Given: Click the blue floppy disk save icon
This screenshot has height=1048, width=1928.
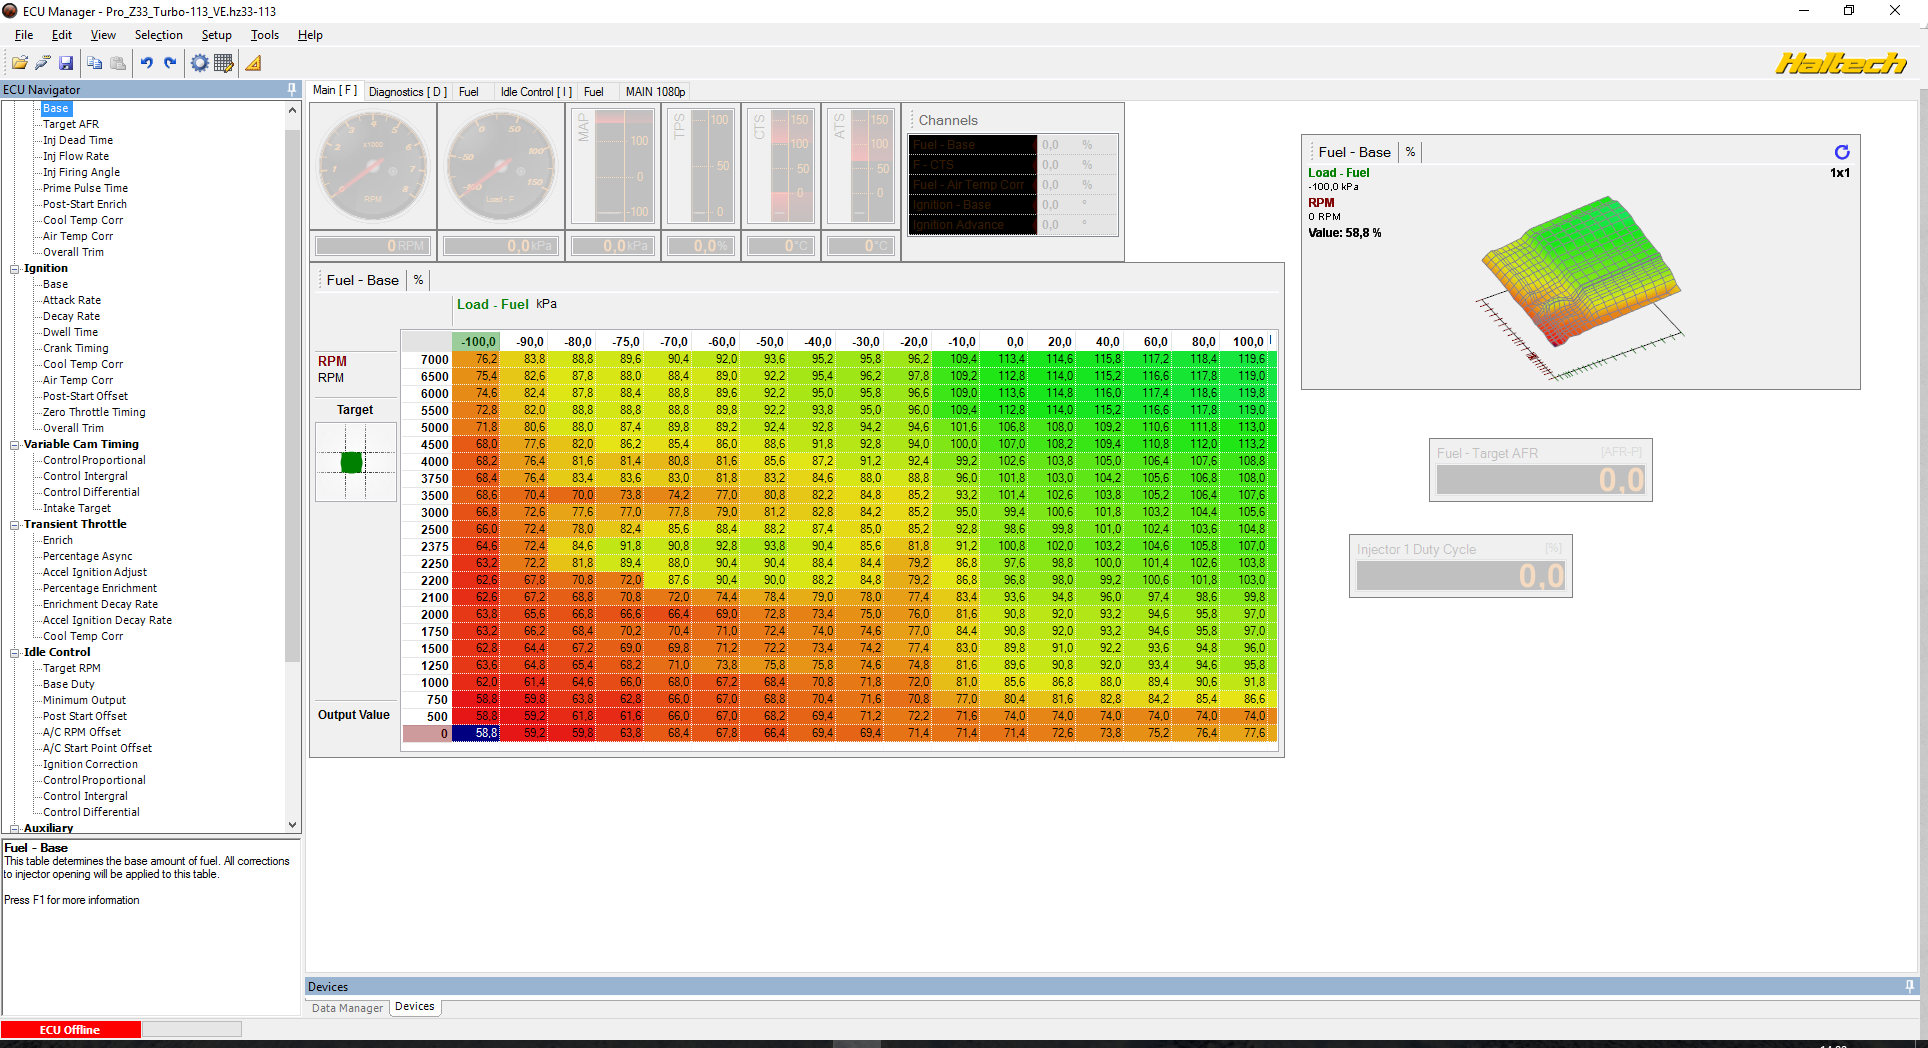Looking at the screenshot, I should coord(66,63).
